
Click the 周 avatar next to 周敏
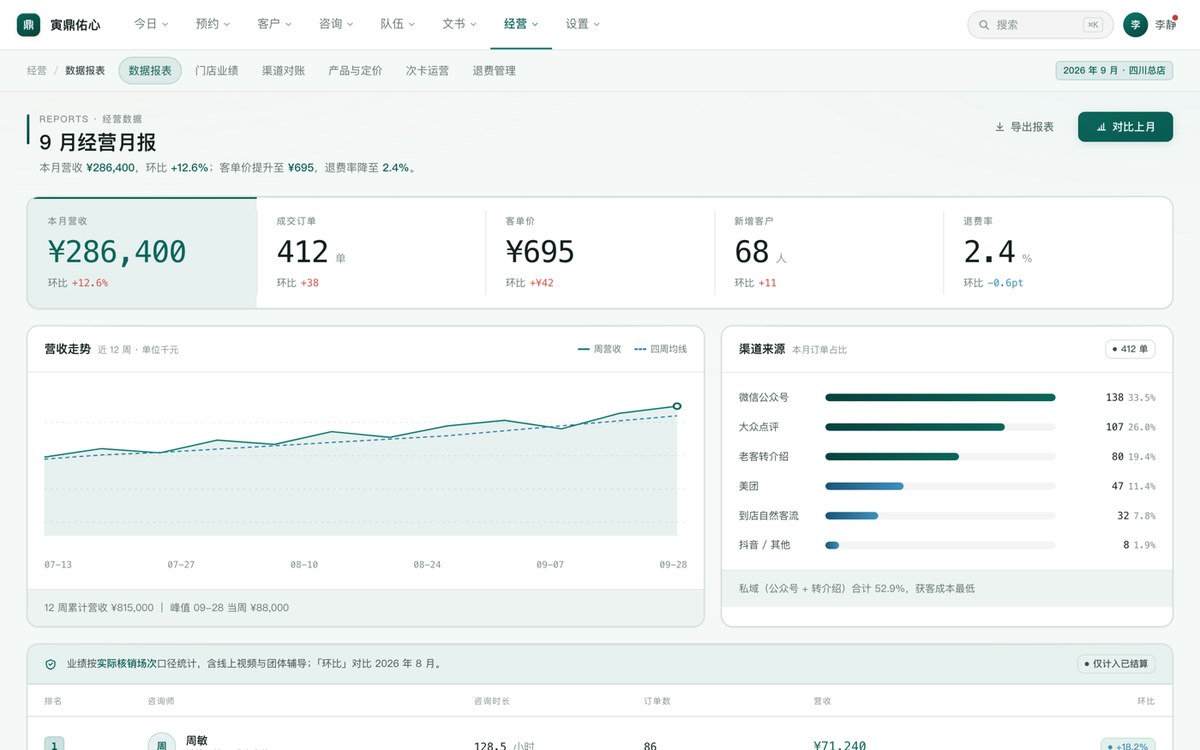[162, 744]
